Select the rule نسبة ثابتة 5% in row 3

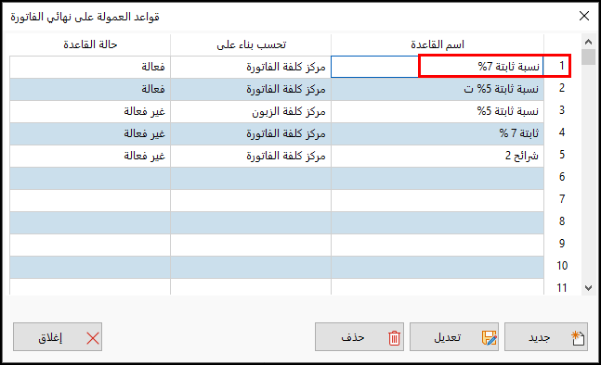pos(437,112)
